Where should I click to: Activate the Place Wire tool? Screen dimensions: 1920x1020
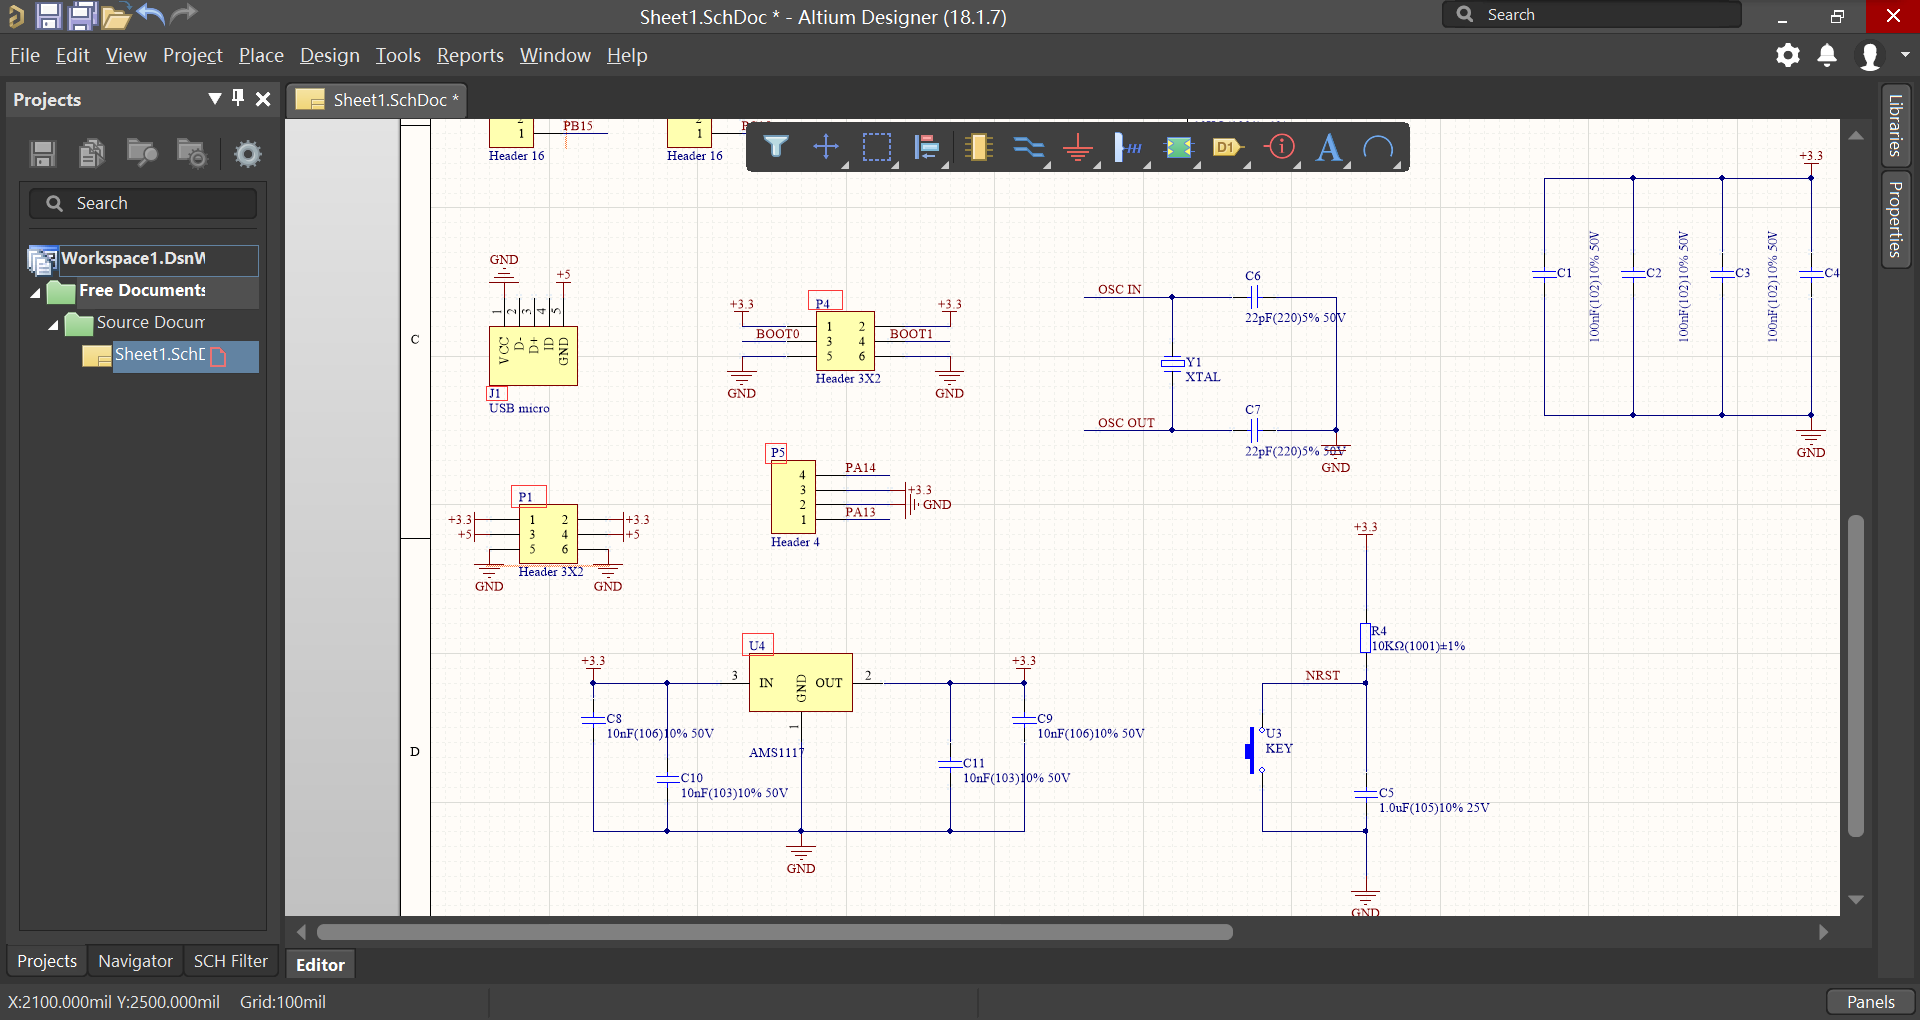coord(1029,147)
